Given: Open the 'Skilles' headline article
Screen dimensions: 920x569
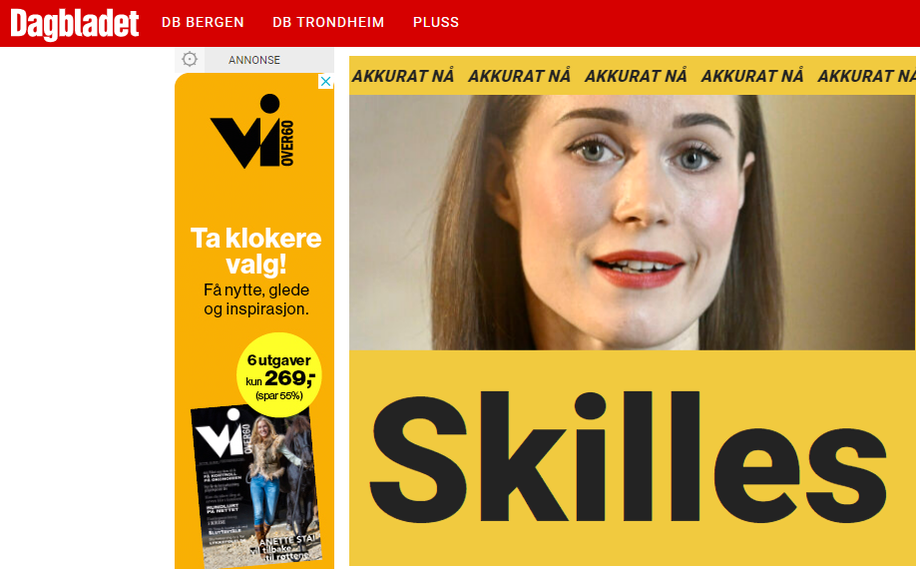Looking at the screenshot, I should [627, 458].
